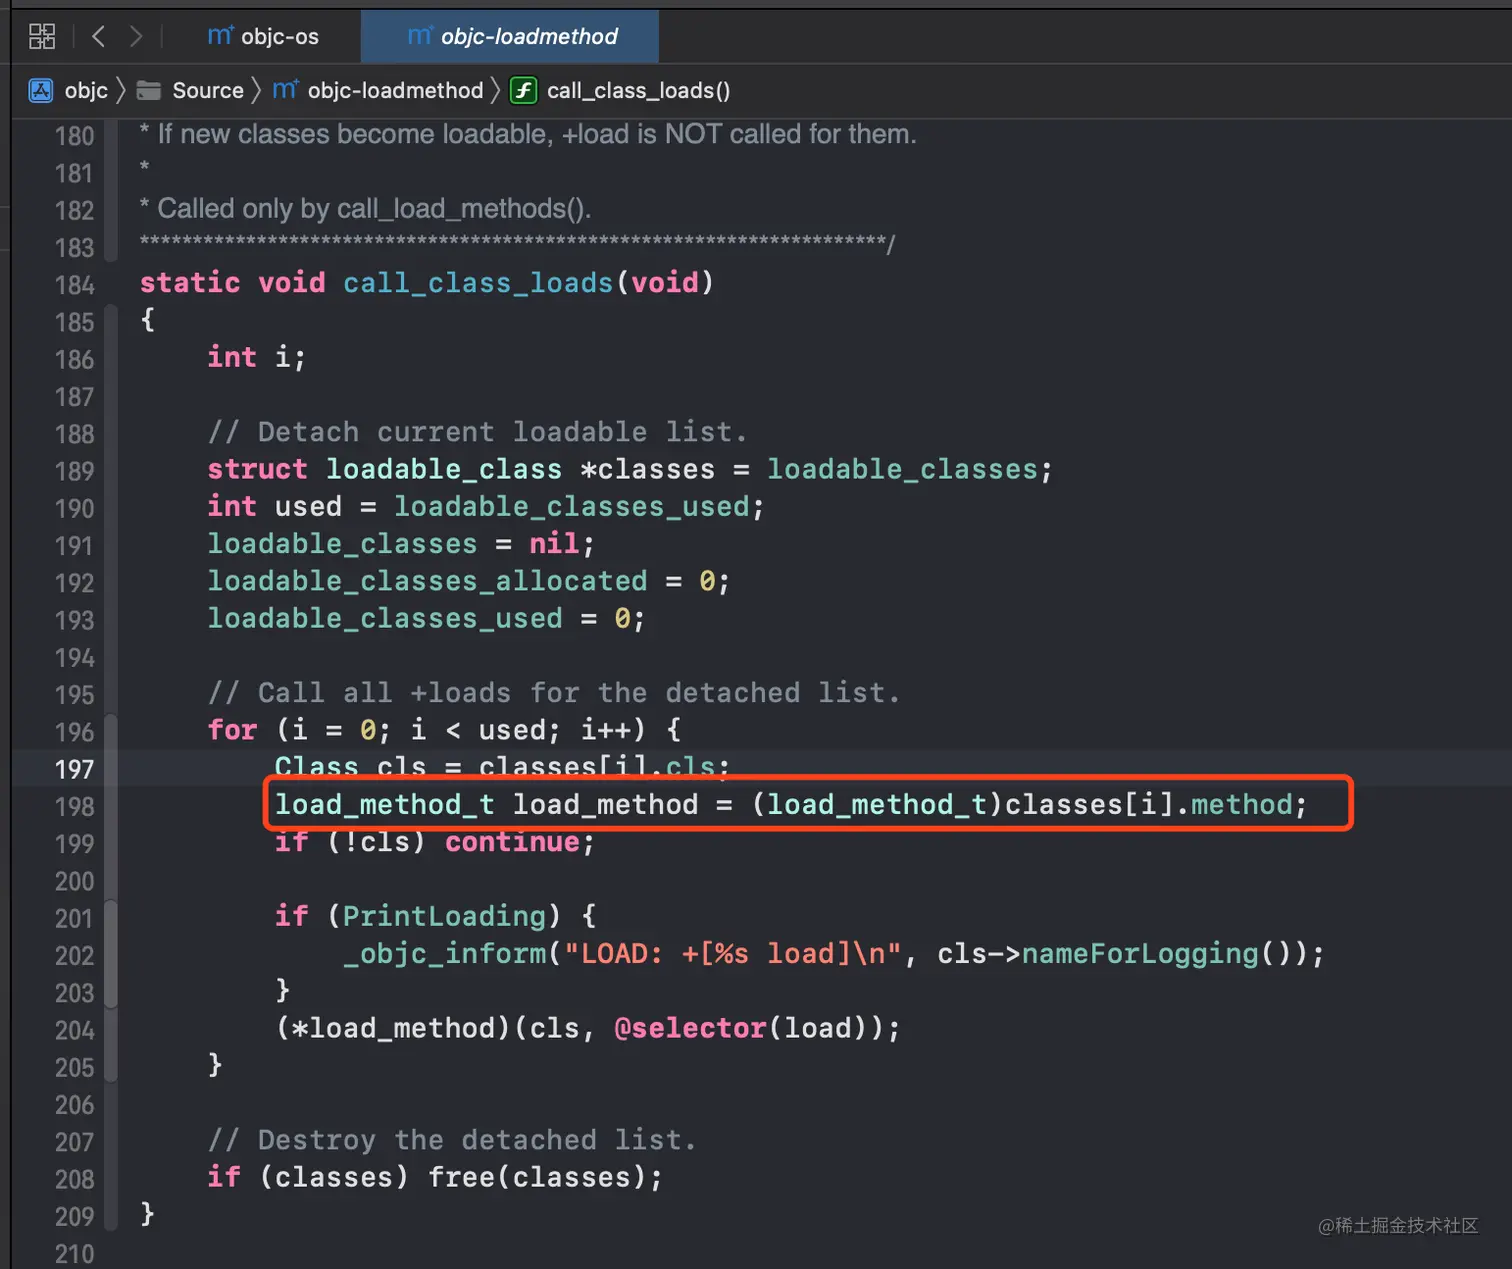Click the objc project icon in the breadcrumb
Viewport: 1512px width, 1269px height.
coord(41,91)
